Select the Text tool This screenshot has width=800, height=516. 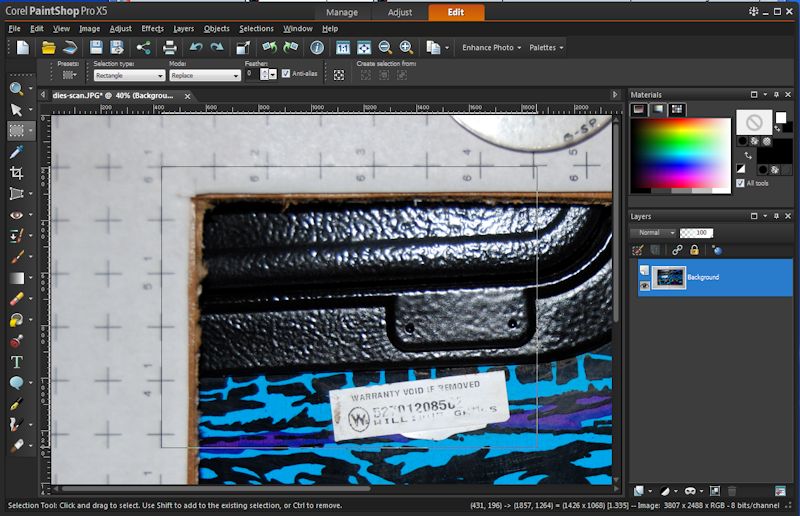click(16, 362)
